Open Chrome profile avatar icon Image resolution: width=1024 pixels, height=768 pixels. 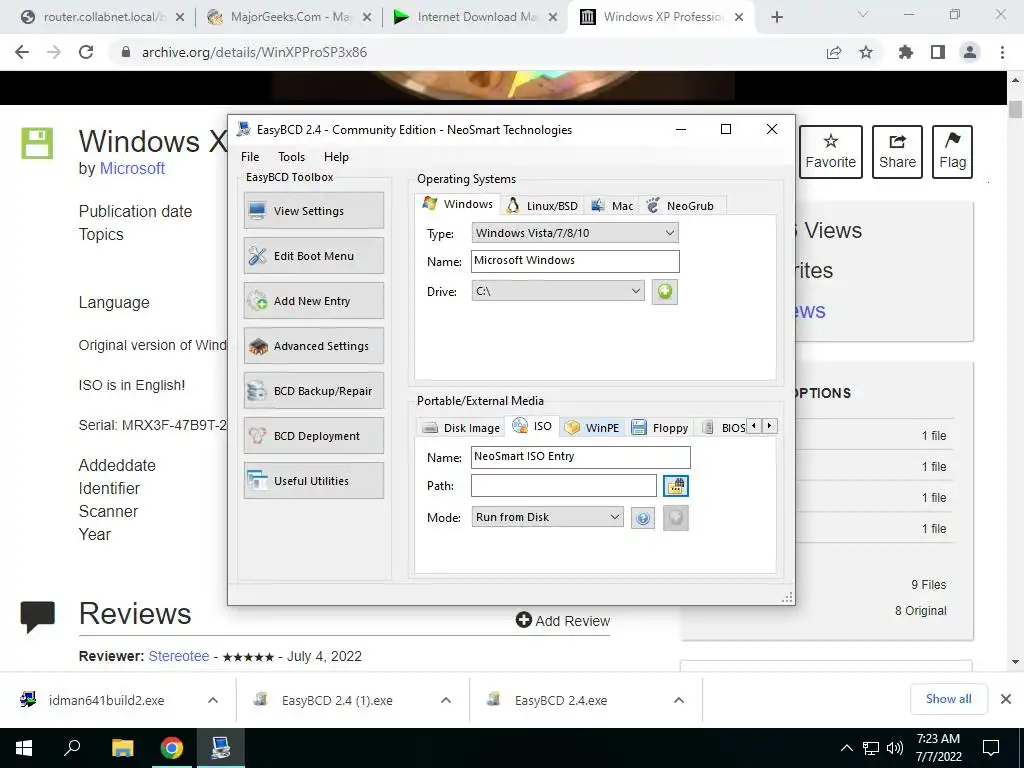point(970,52)
